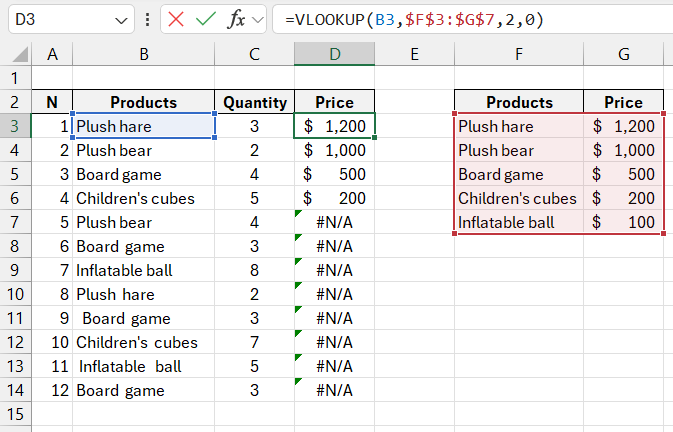Select row 7 header
This screenshot has height=432, width=673.
(x=16, y=222)
